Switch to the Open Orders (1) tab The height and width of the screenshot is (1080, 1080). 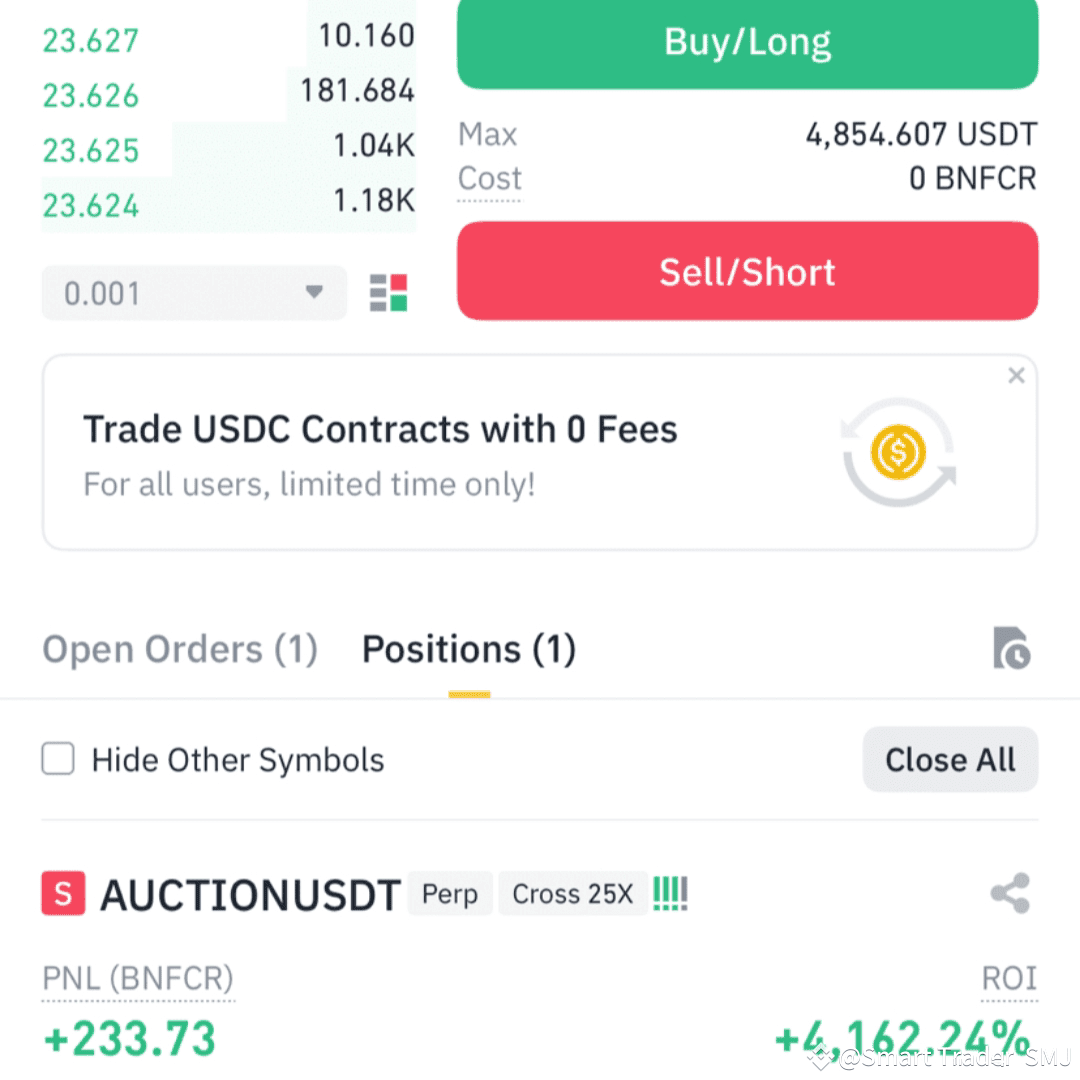180,650
